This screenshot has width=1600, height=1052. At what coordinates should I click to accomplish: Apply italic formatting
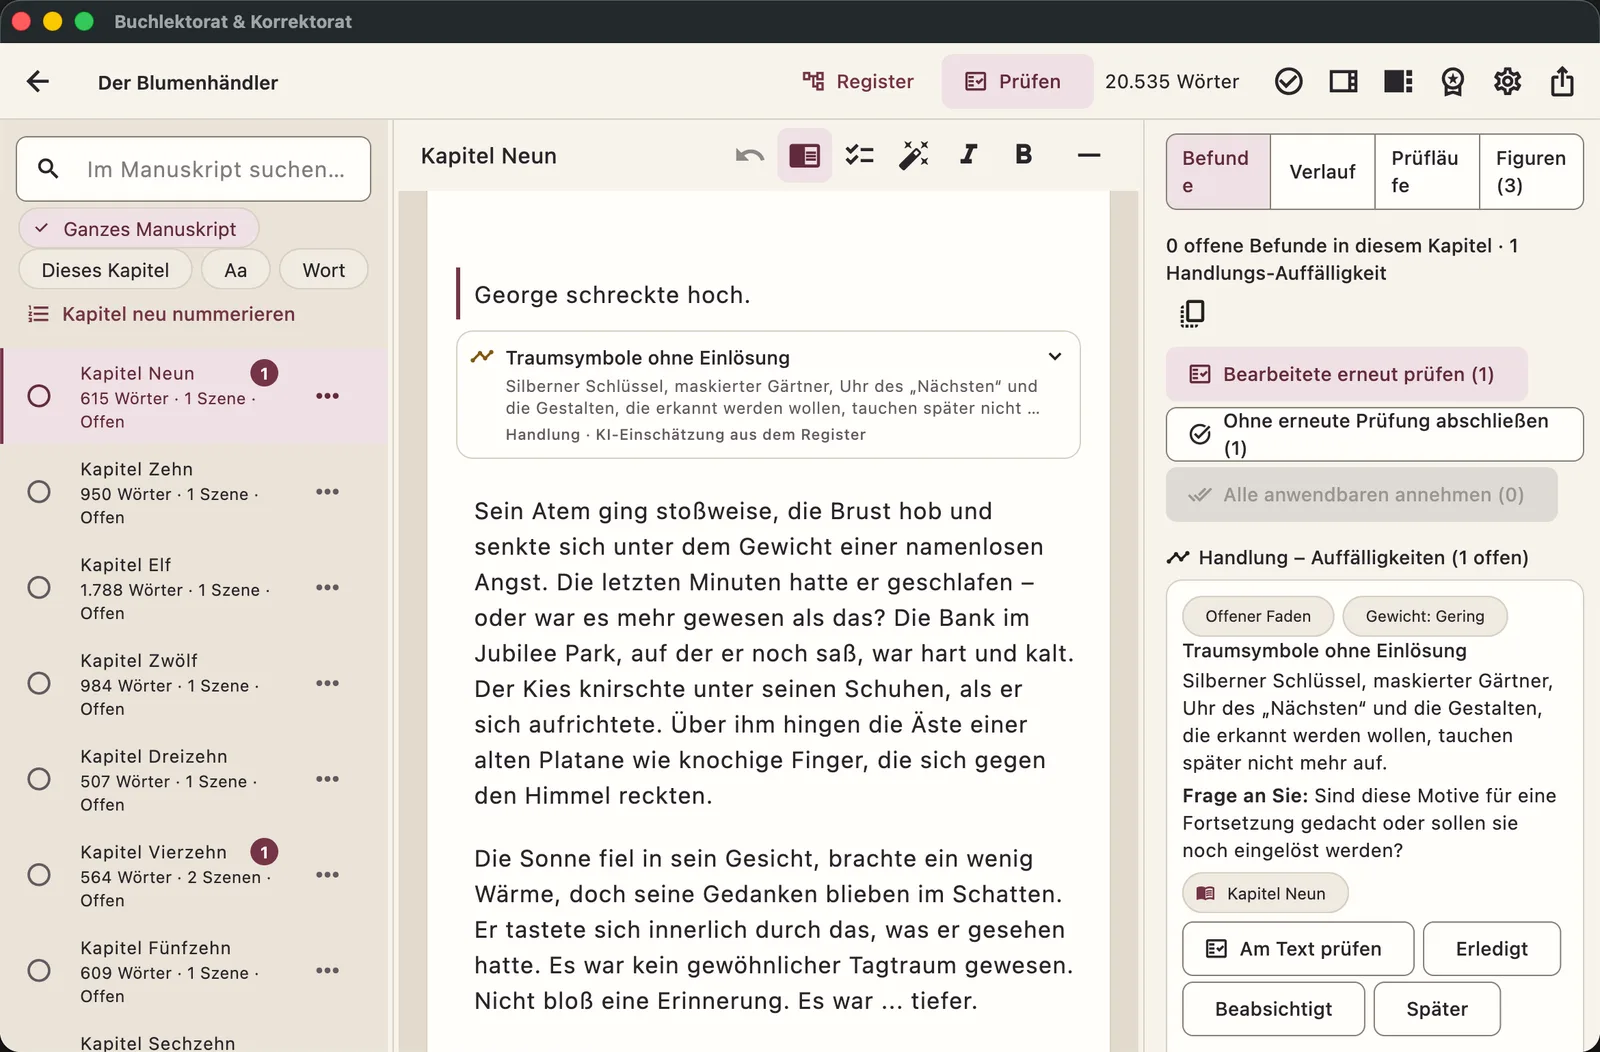click(x=968, y=154)
